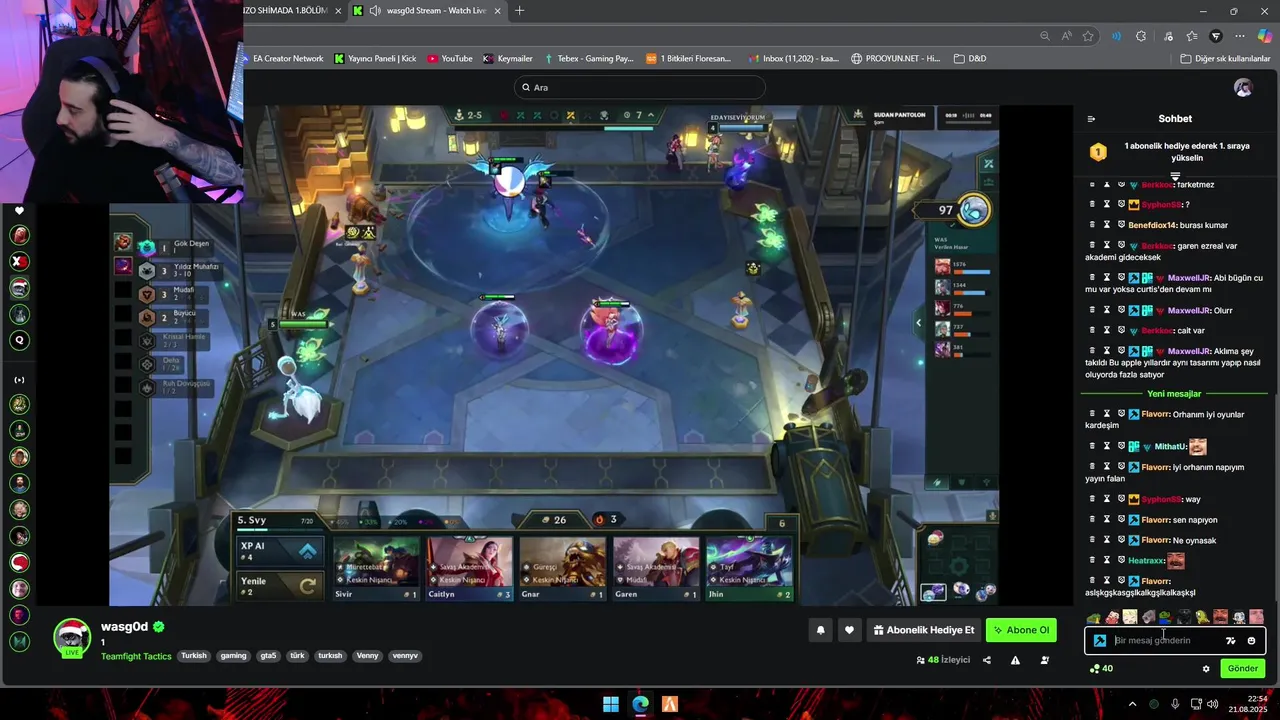Close the wasg0d Stream tab

coord(498,11)
